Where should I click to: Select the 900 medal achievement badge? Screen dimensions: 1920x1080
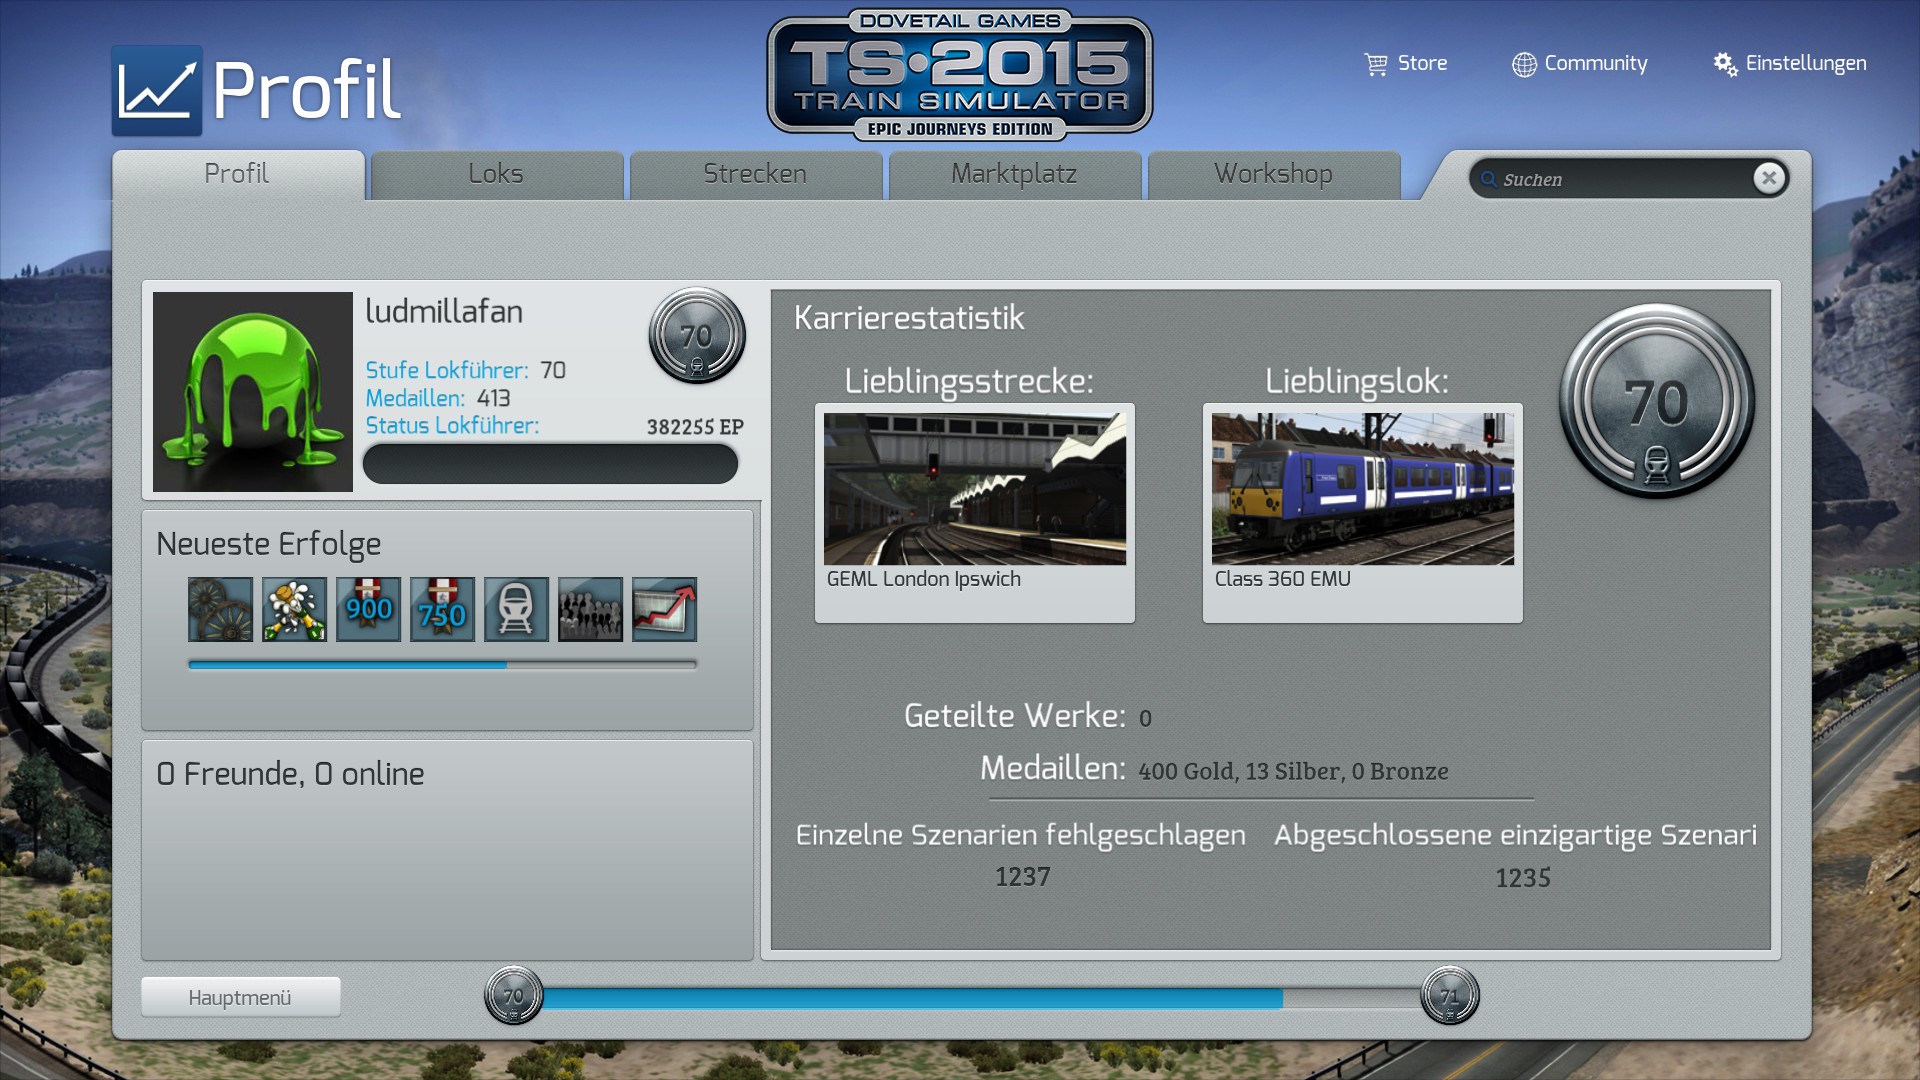click(368, 609)
